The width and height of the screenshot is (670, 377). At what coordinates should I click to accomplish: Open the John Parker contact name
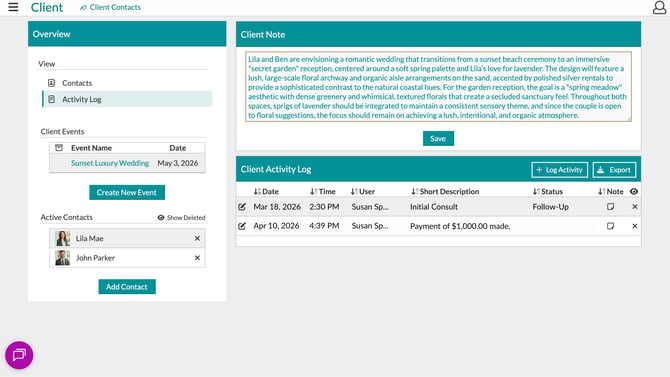(95, 257)
